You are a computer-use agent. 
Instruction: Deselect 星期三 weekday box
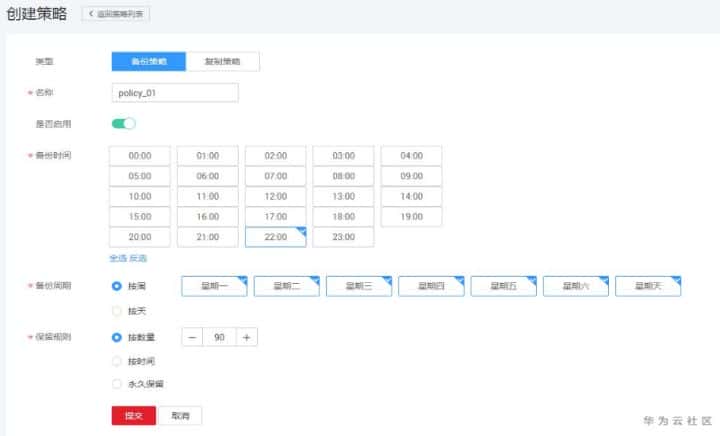point(359,286)
